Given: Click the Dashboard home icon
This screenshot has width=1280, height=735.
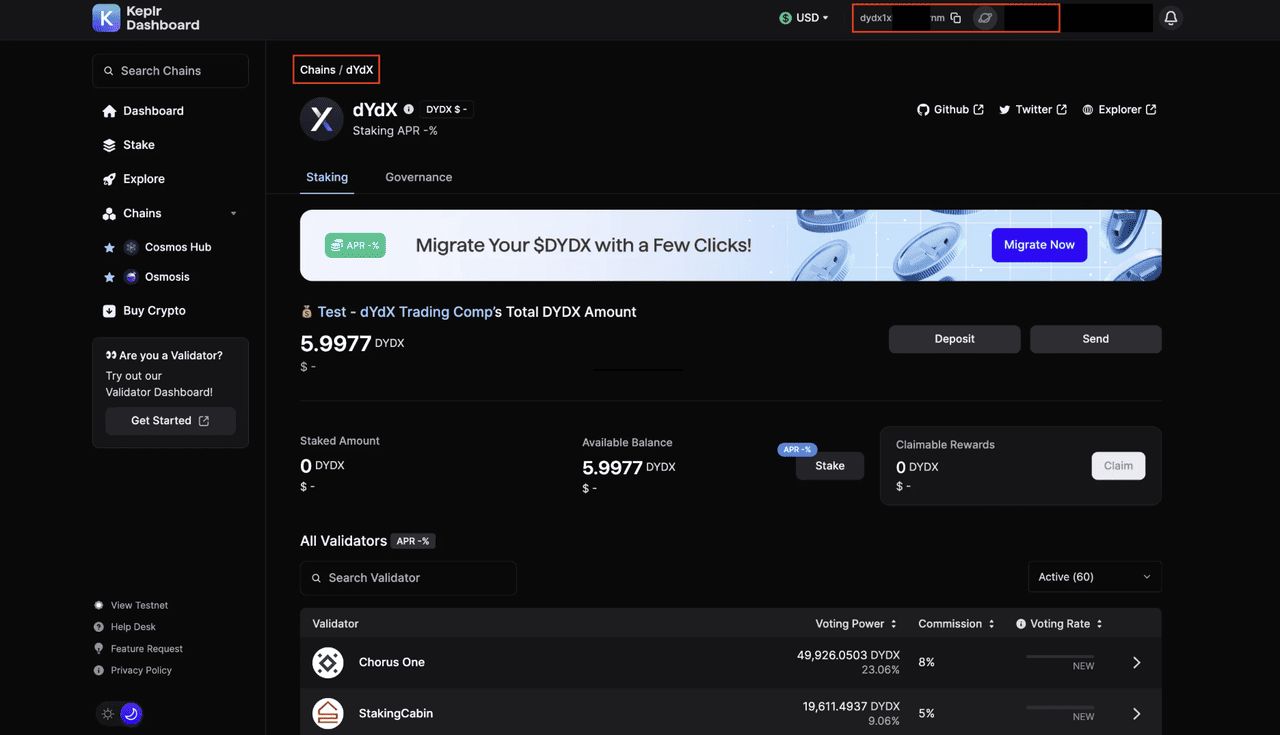Looking at the screenshot, I should coord(109,111).
